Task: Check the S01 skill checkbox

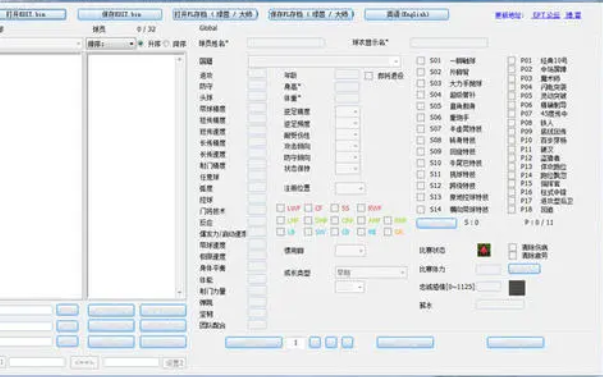Action: (421, 61)
